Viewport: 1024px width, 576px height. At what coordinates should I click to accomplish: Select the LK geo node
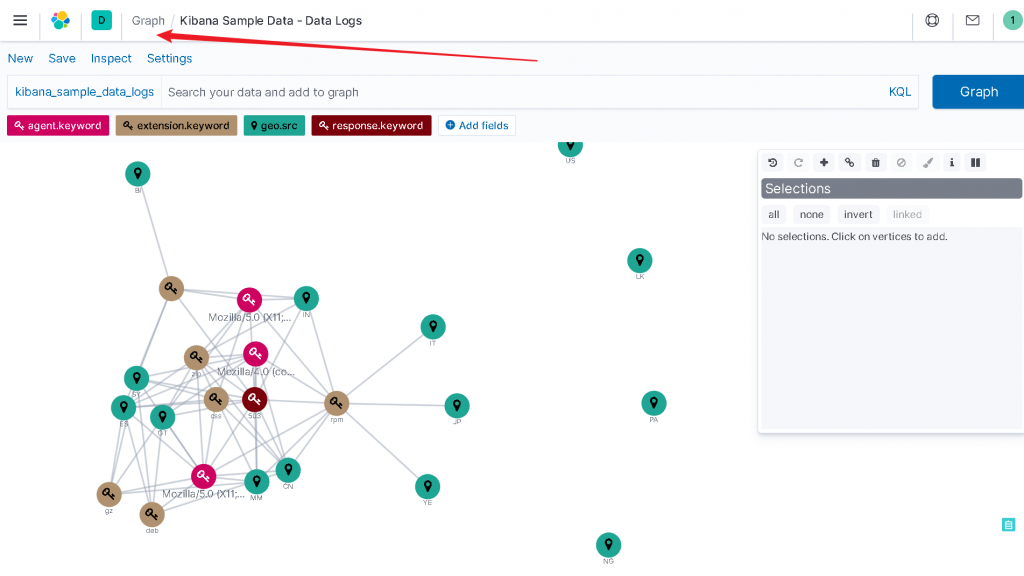click(640, 261)
